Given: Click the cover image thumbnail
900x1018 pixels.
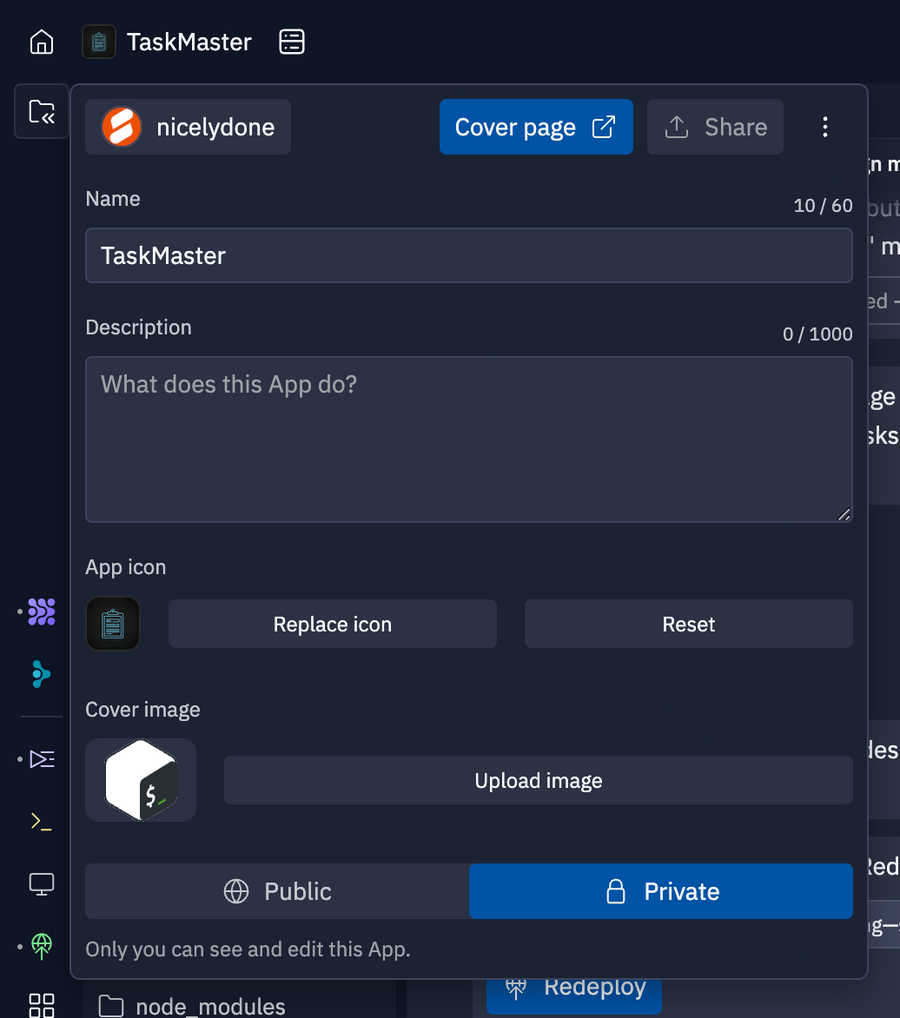Looking at the screenshot, I should pos(141,780).
